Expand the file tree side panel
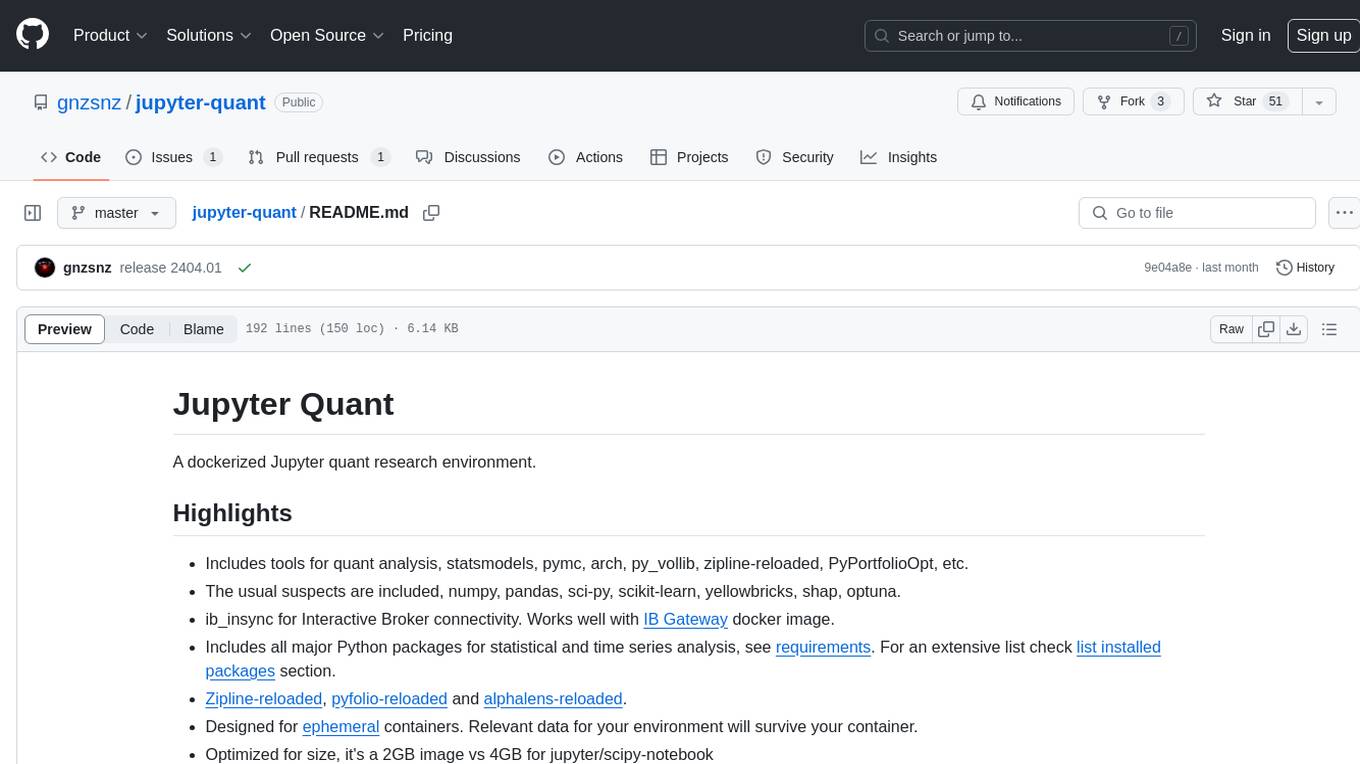The image size is (1360, 764). tap(33, 213)
